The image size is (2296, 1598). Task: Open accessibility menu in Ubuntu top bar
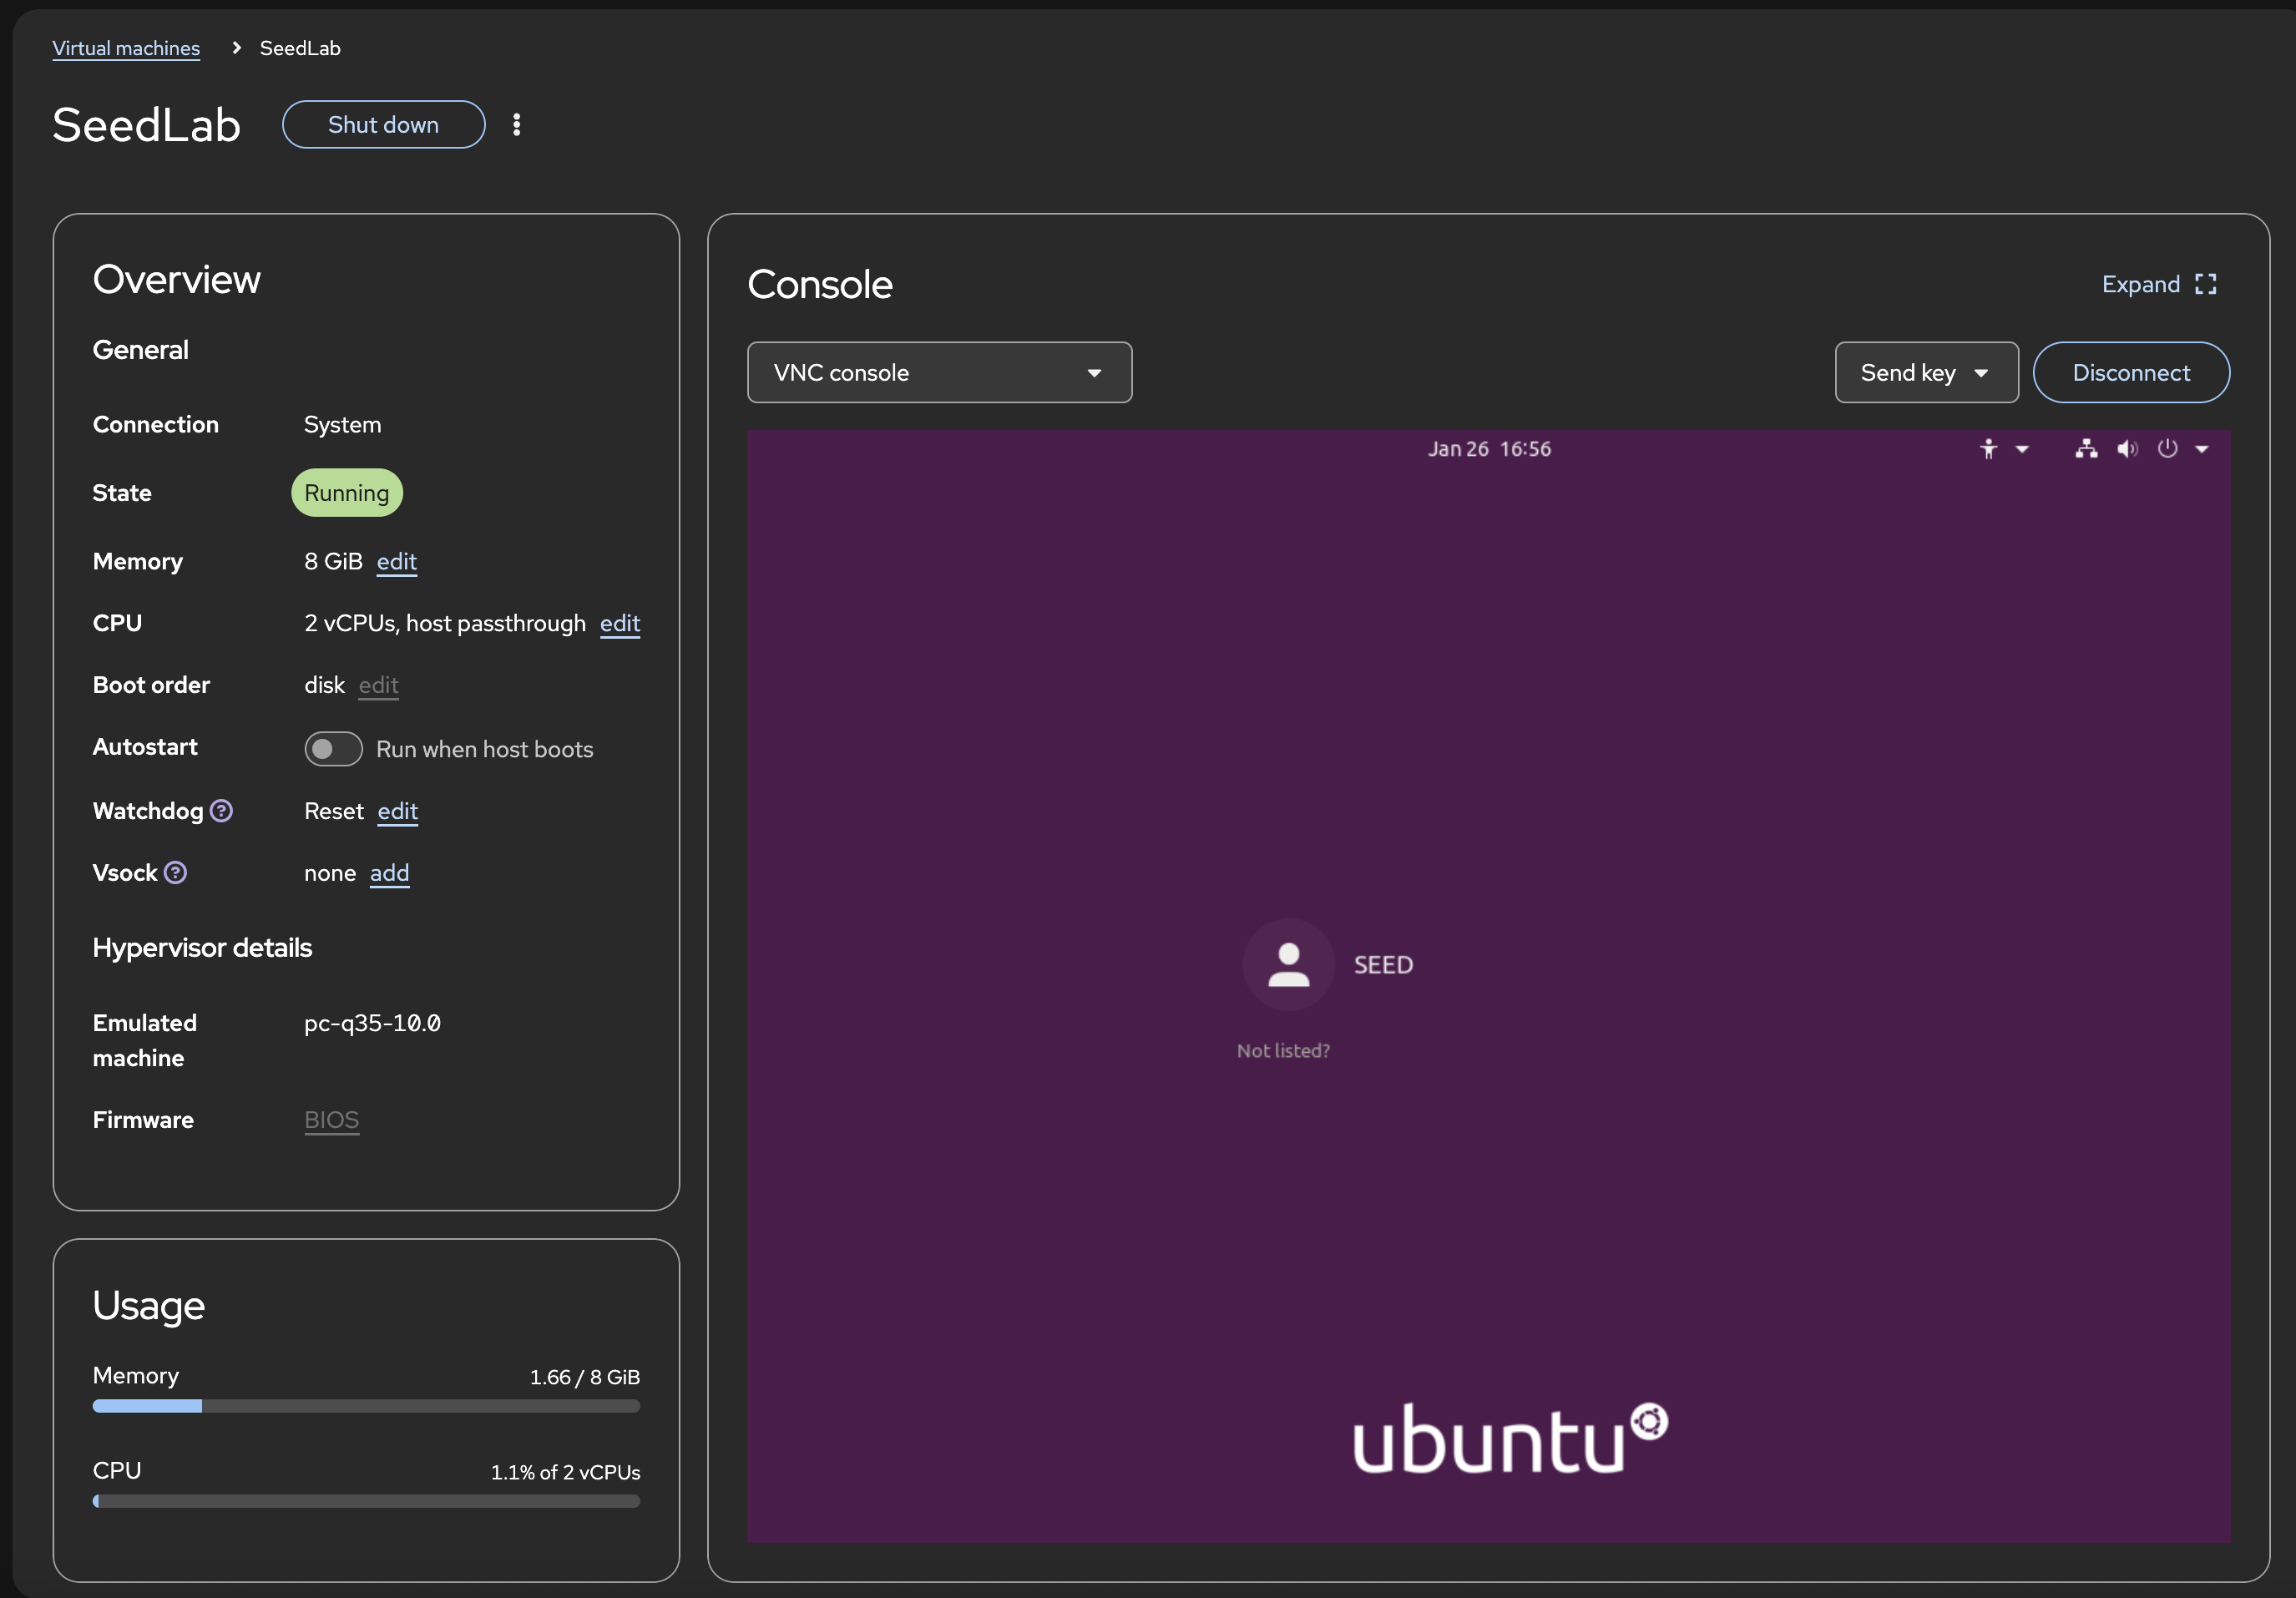click(x=1989, y=449)
